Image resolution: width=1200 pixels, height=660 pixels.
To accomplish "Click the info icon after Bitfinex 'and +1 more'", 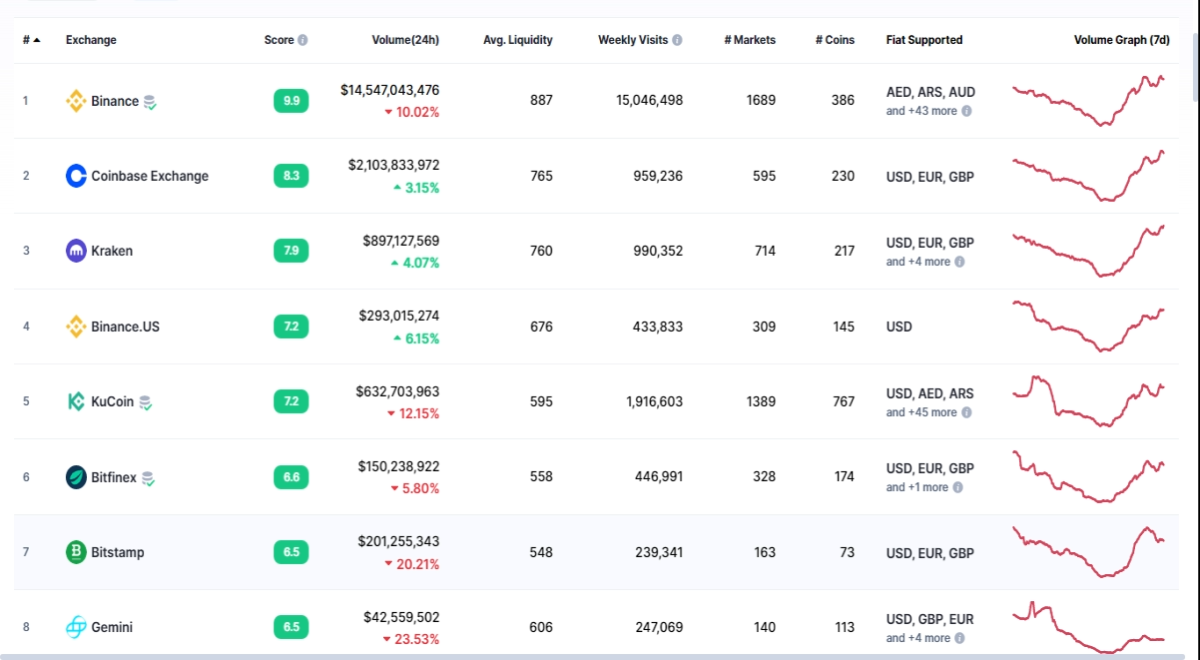I will 957,487.
